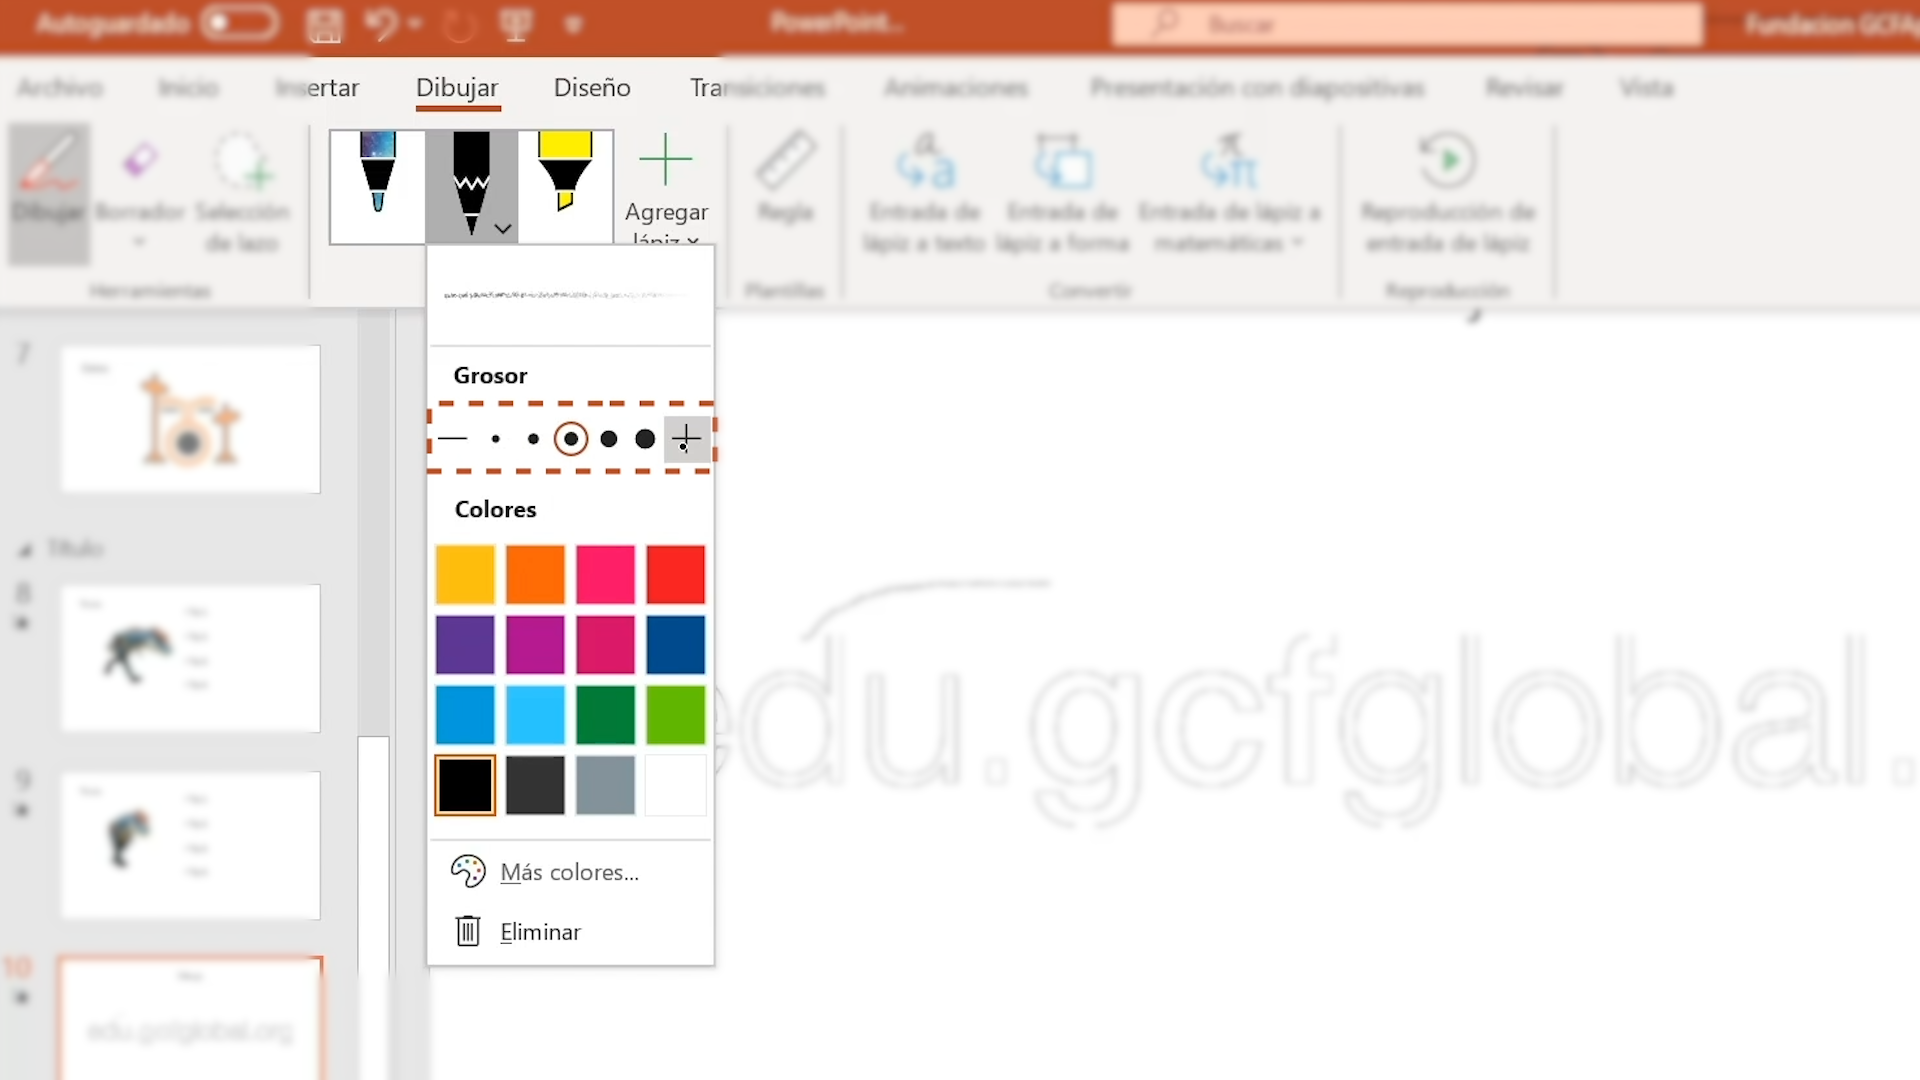Switch to the Insertar tab
The width and height of the screenshot is (1920, 1080).
point(317,88)
